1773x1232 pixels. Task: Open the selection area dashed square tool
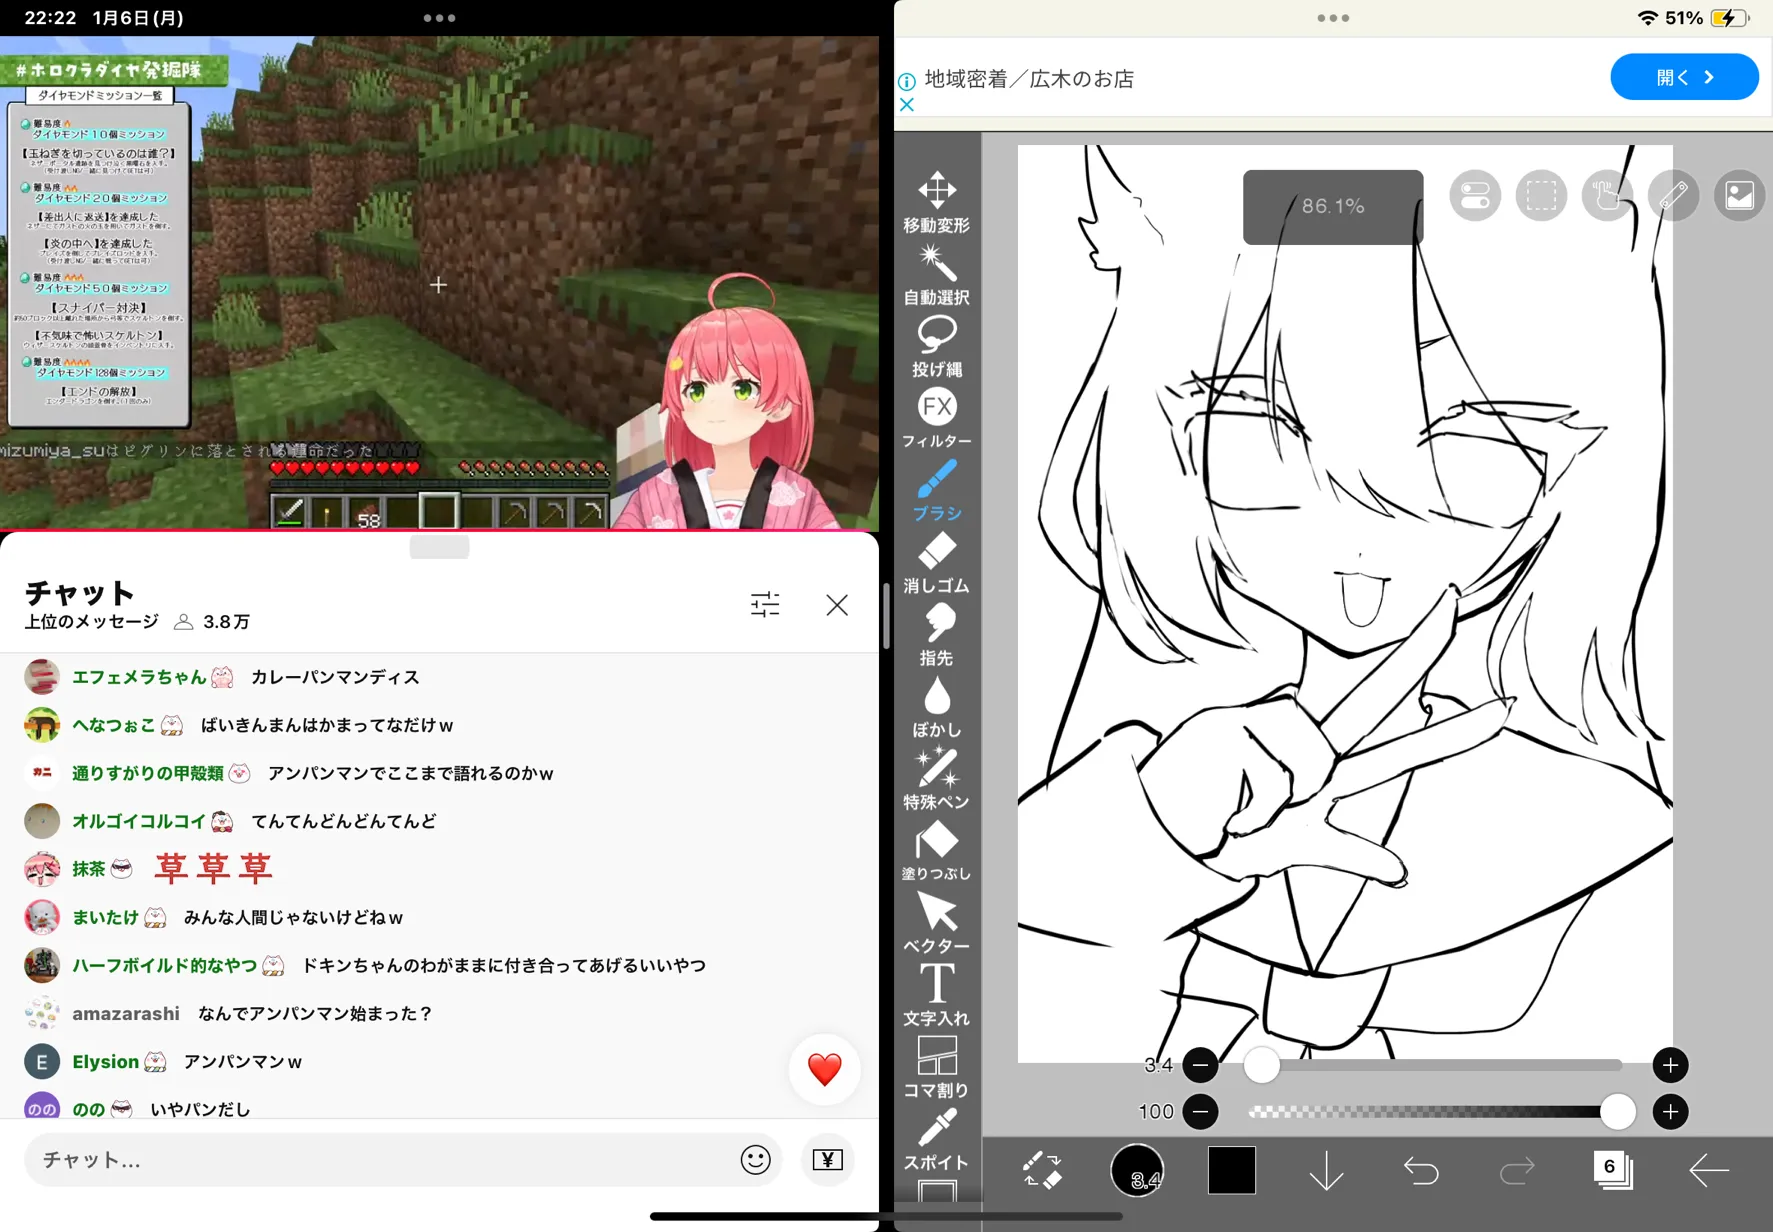pos(1541,195)
